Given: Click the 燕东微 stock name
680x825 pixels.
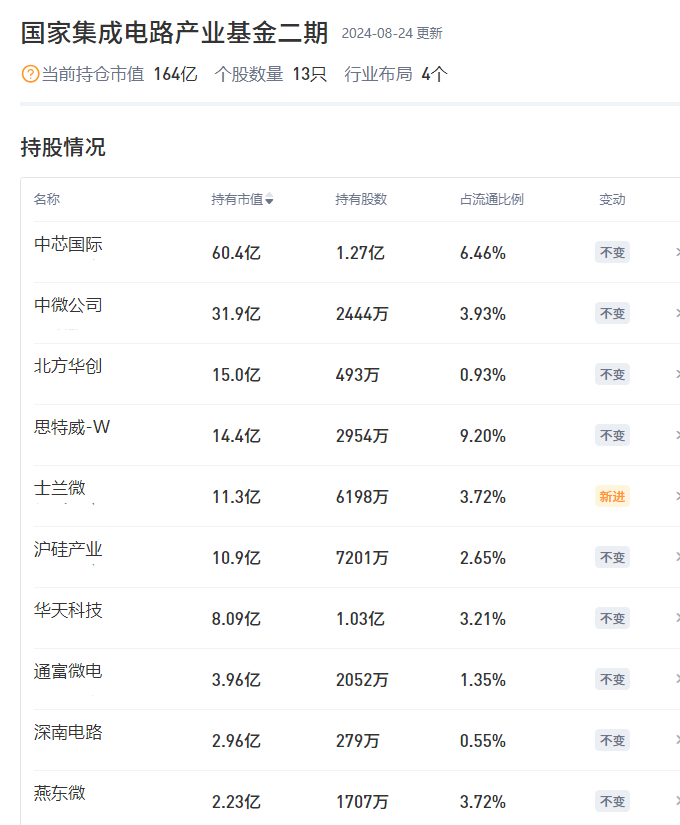Looking at the screenshot, I should (60, 793).
